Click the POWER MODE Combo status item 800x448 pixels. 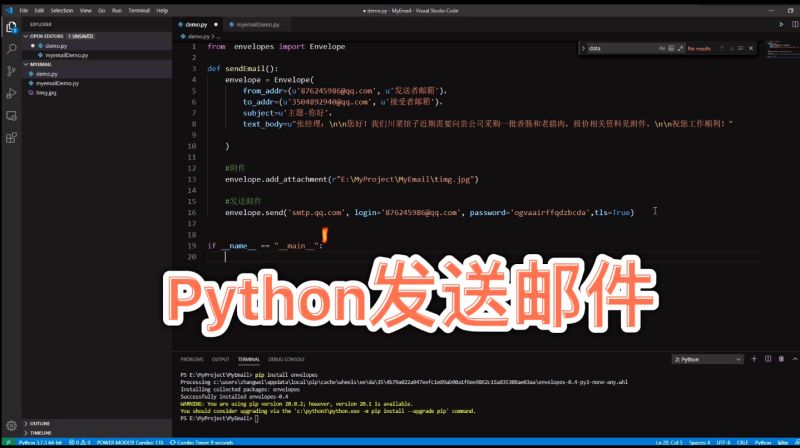[x=130, y=442]
